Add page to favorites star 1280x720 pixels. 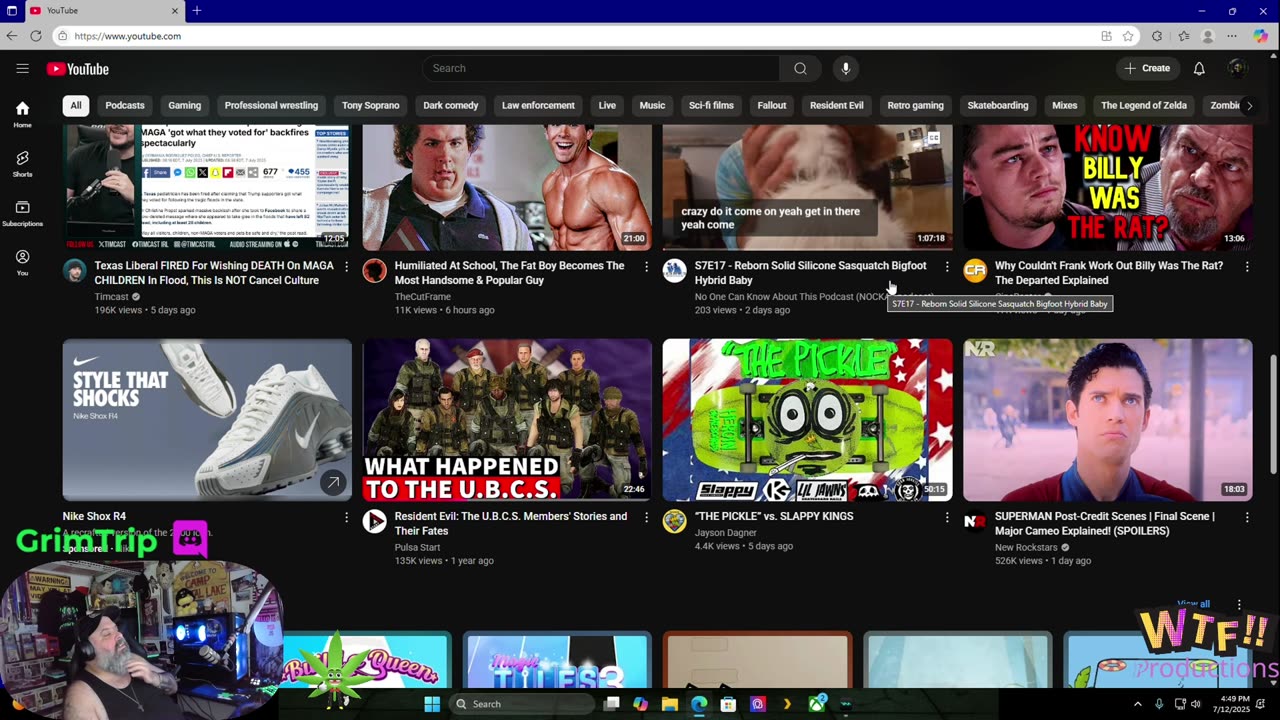(x=1128, y=36)
